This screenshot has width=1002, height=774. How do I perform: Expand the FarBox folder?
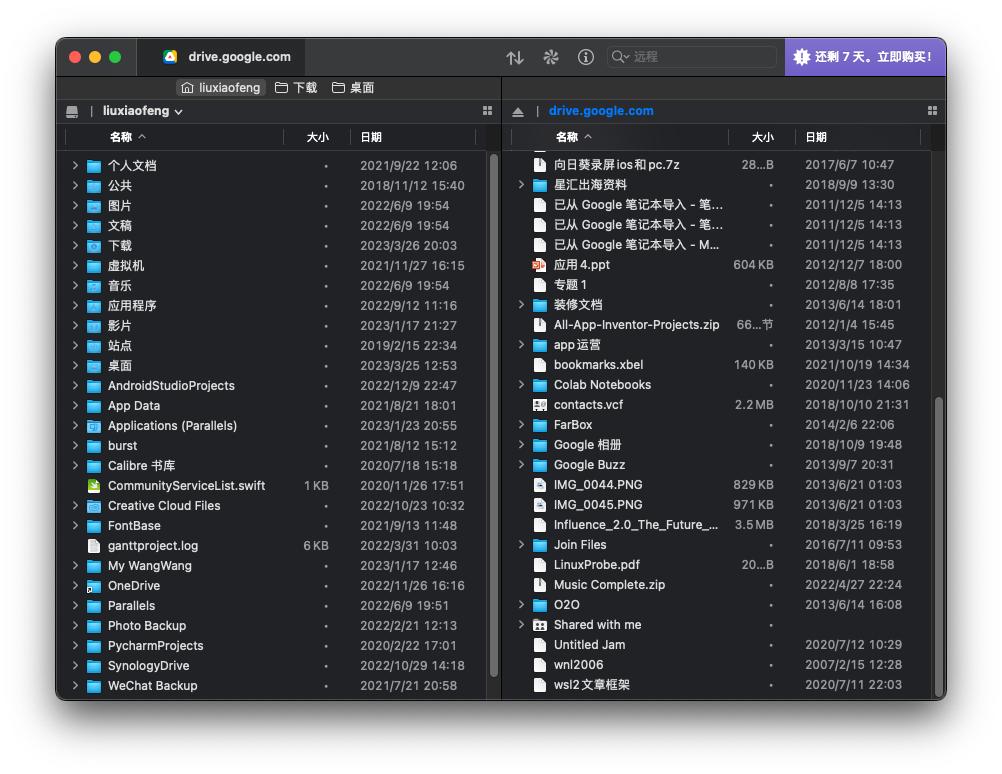(x=521, y=424)
